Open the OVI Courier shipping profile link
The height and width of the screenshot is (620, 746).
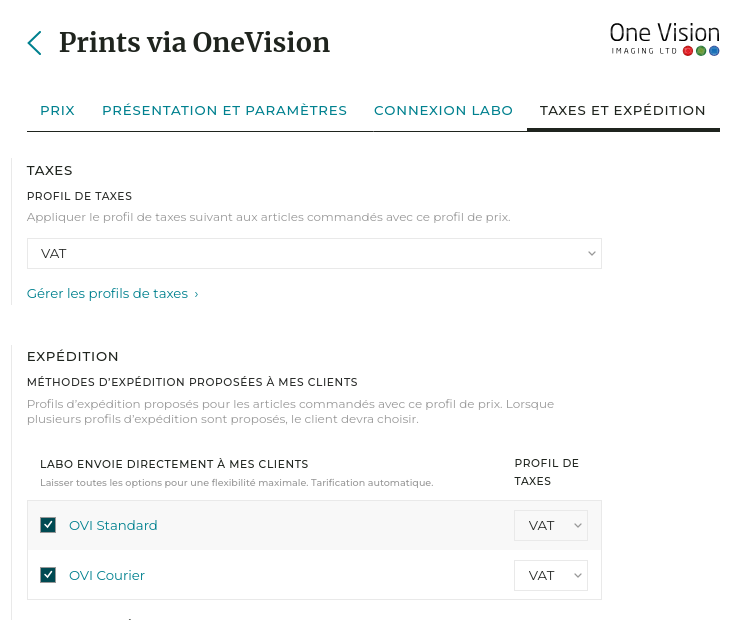click(x=107, y=575)
